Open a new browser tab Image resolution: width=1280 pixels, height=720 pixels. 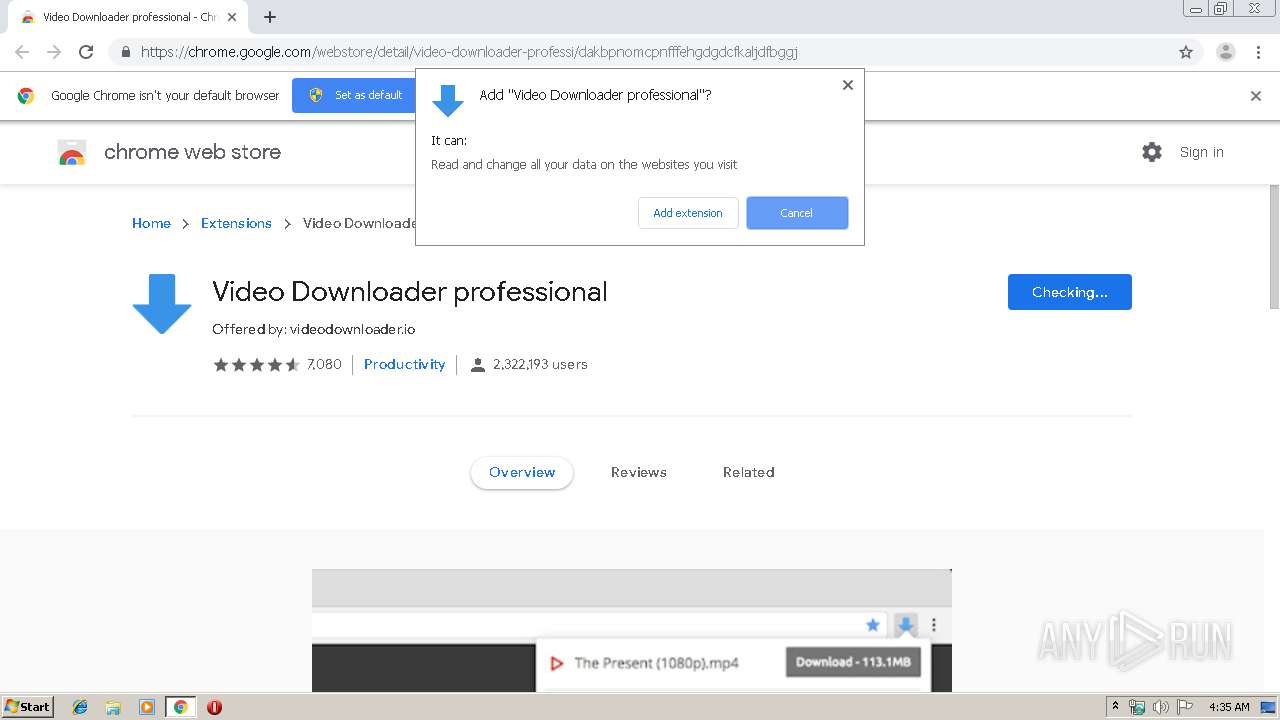[270, 17]
